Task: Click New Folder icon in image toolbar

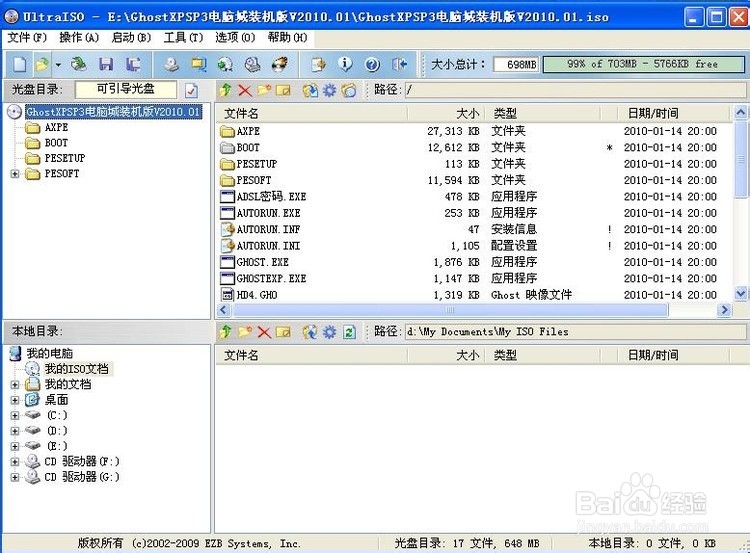Action: 264,90
